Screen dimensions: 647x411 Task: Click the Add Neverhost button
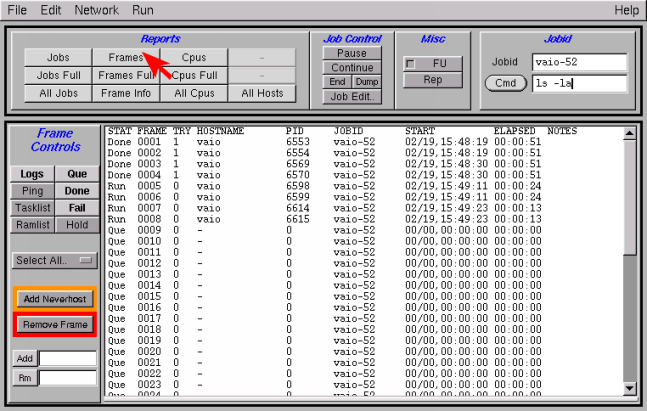pyautogui.click(x=55, y=299)
